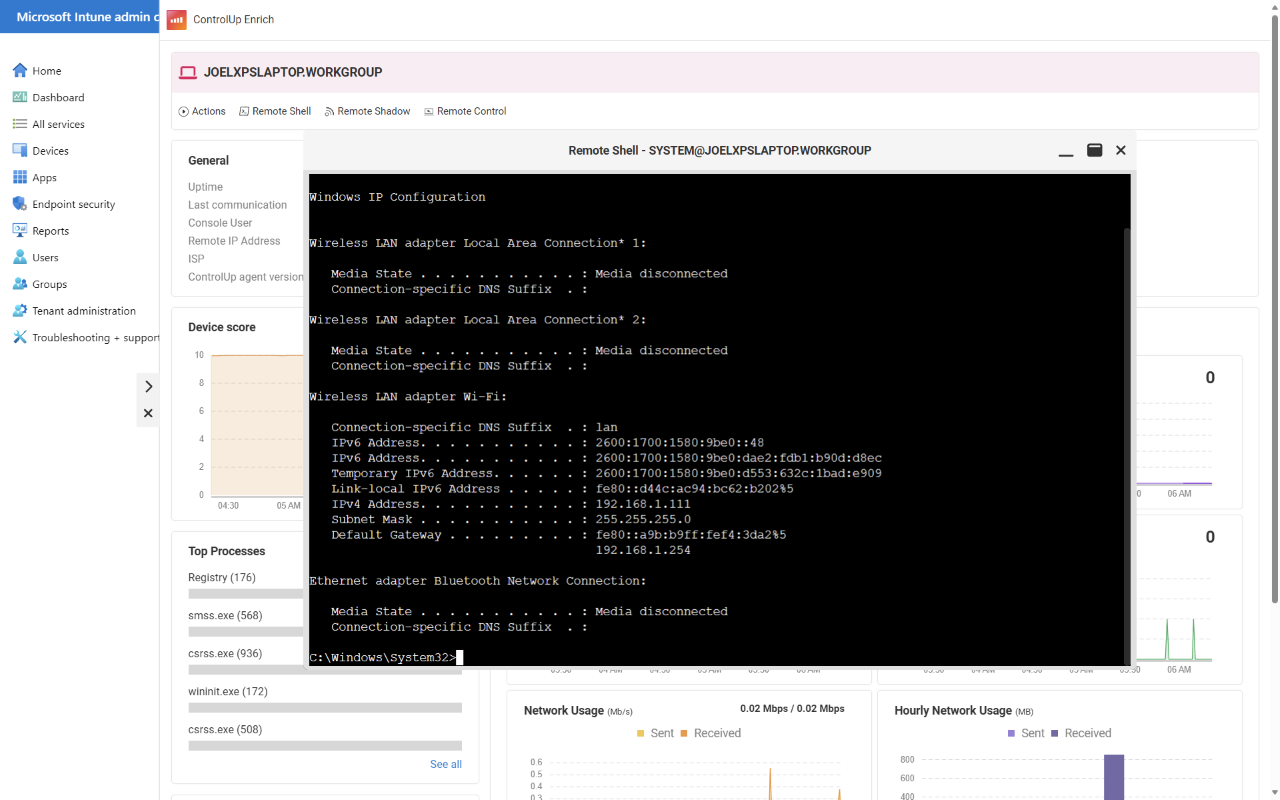The height and width of the screenshot is (800, 1280).
Task: Switch to the Microsoft Intune admin tab
Action: coord(79,16)
